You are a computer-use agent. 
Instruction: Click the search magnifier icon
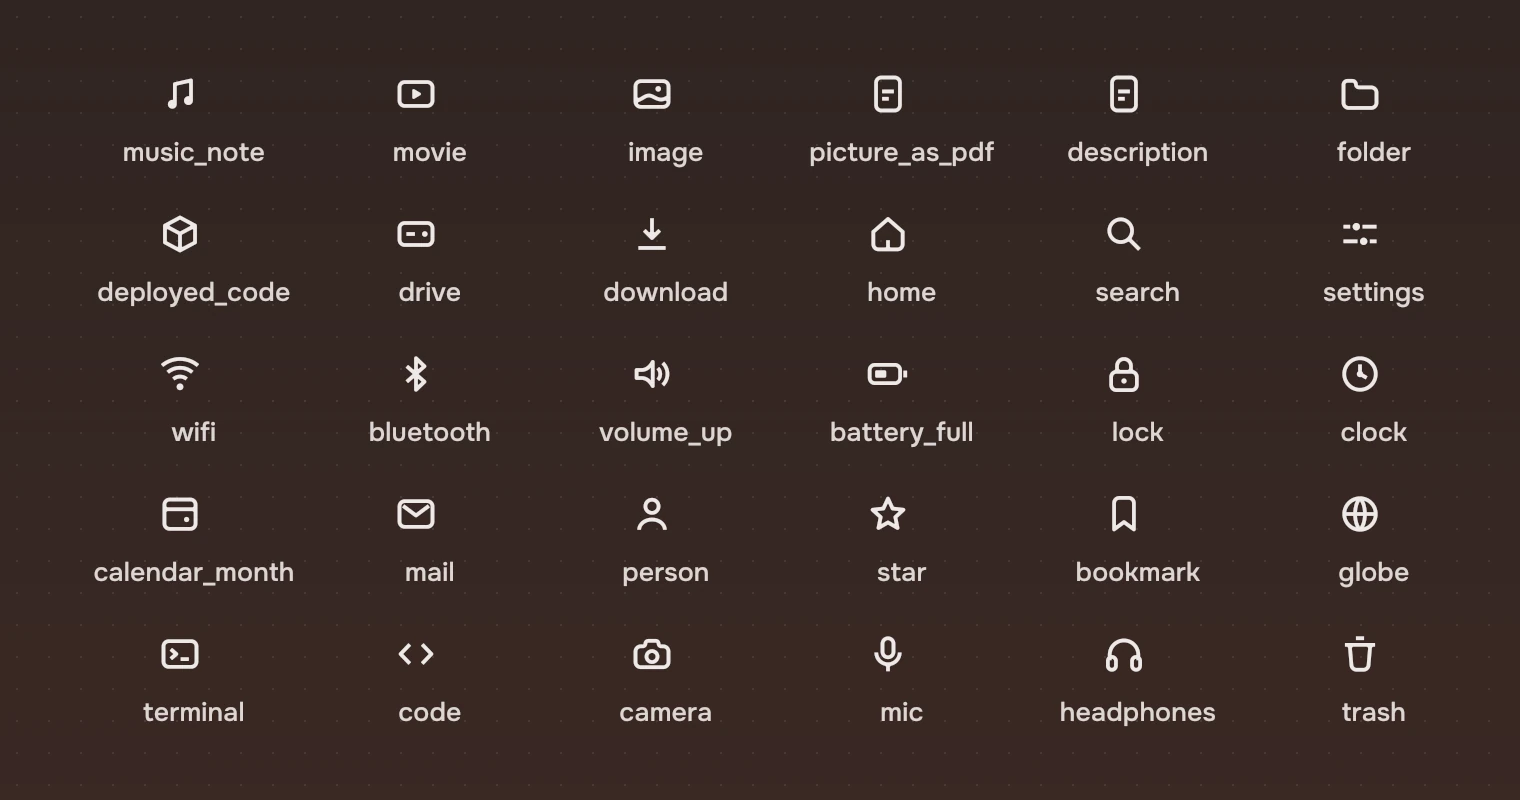click(1124, 234)
